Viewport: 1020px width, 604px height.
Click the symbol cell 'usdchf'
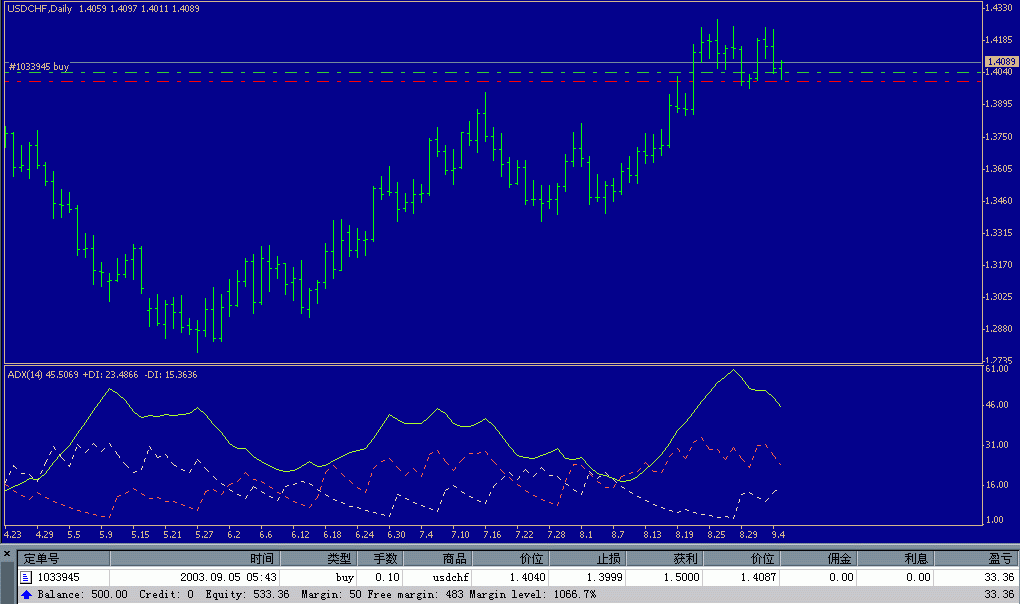click(x=451, y=577)
